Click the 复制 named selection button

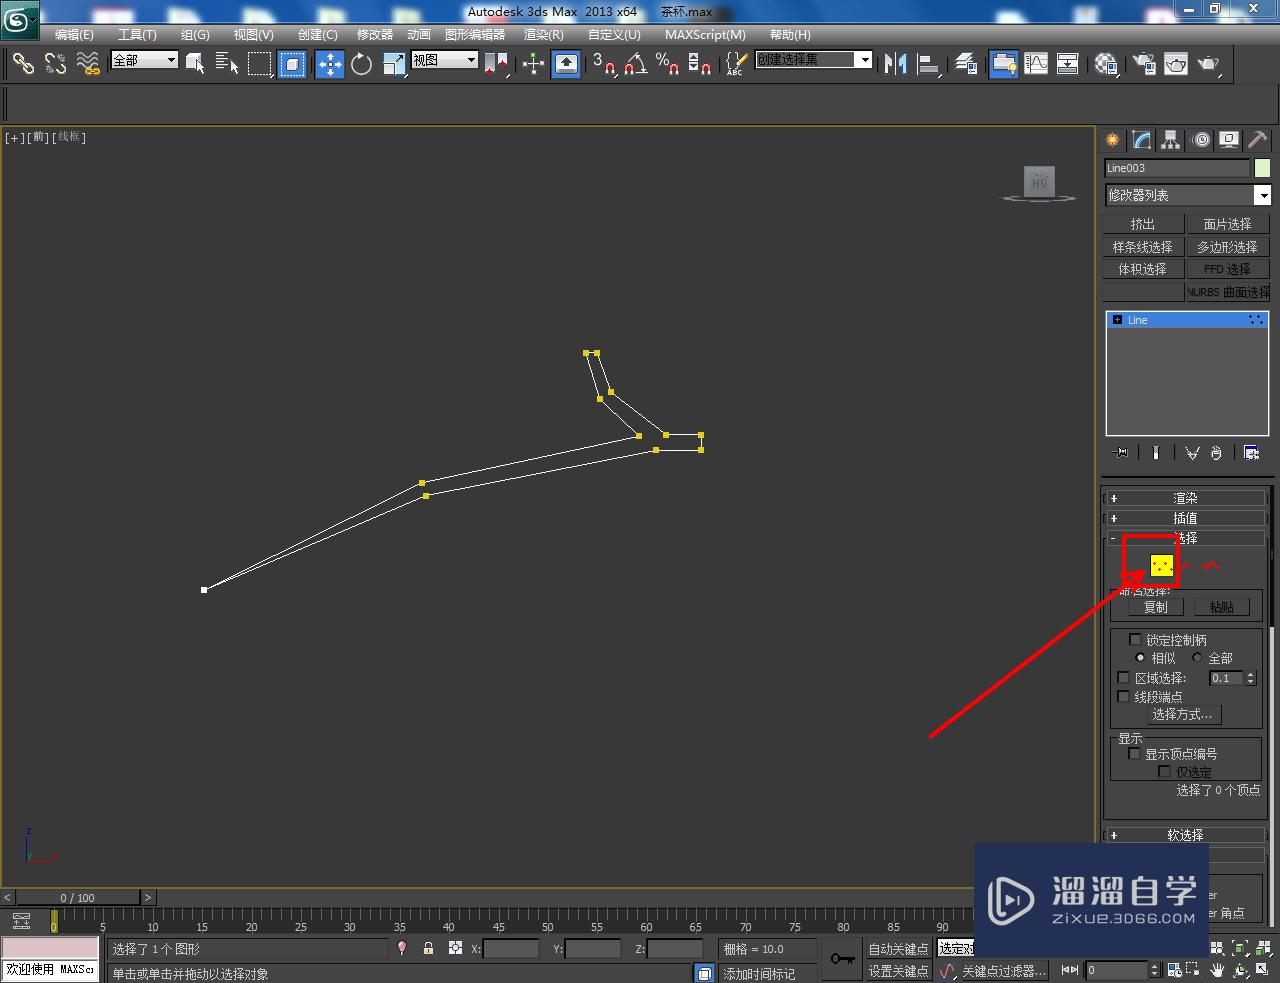click(x=1156, y=607)
